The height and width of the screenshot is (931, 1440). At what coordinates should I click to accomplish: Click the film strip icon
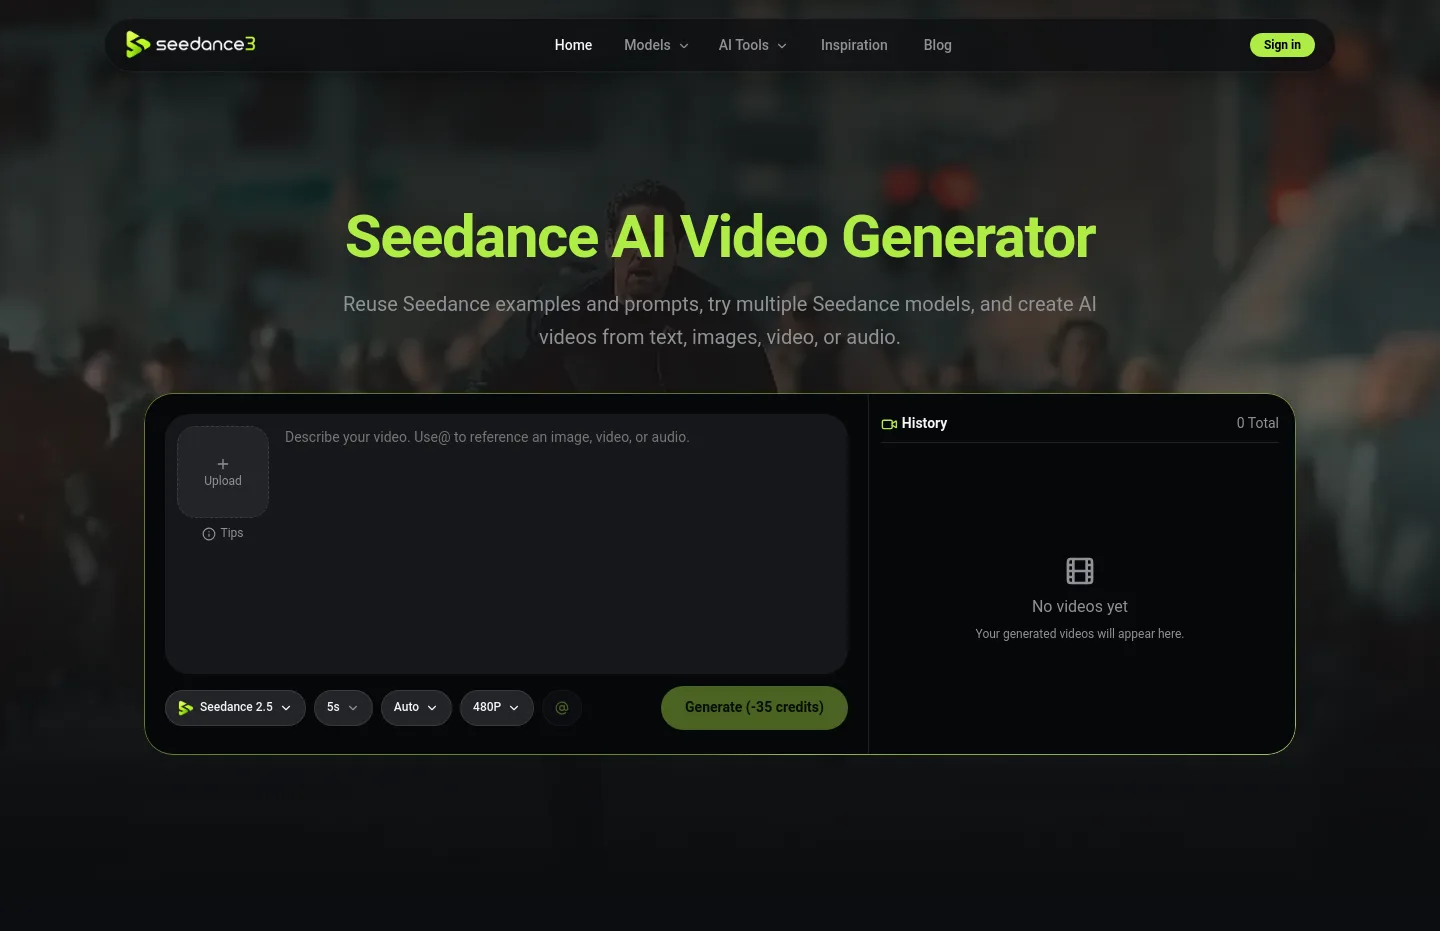click(1080, 571)
